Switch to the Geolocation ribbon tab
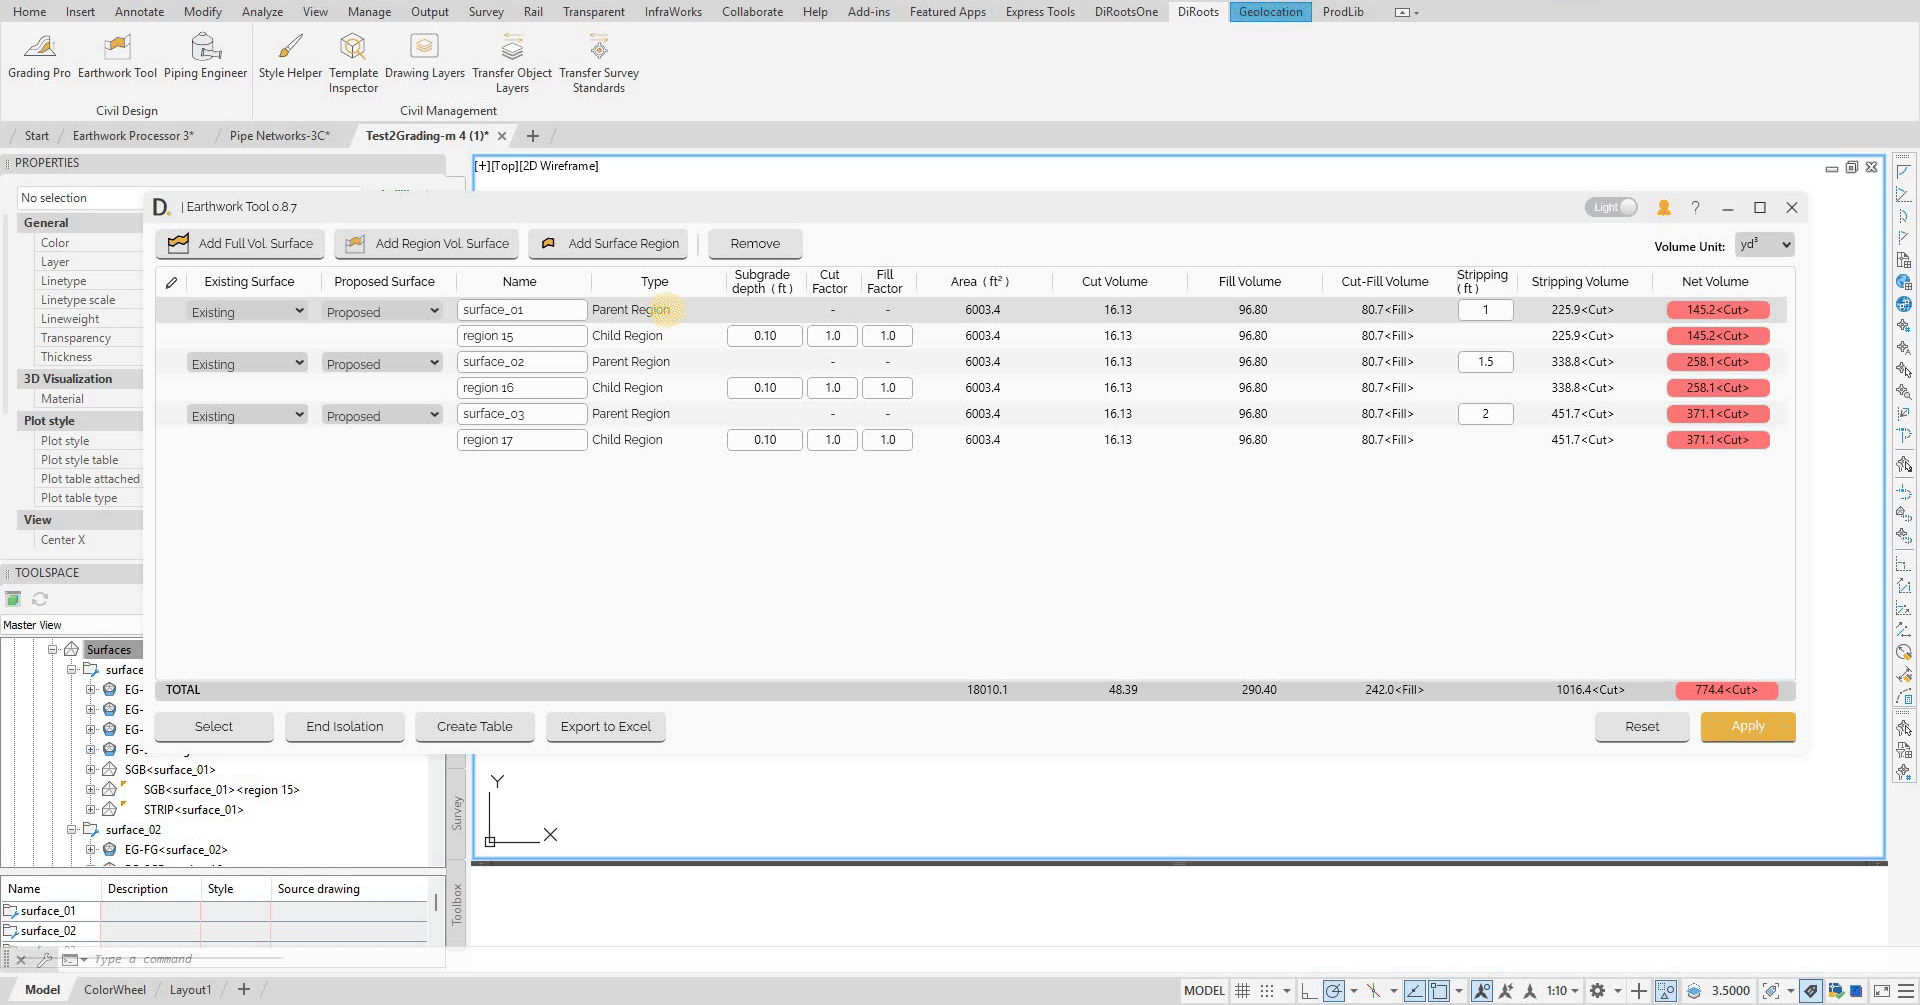The height and width of the screenshot is (1005, 1920). tap(1270, 12)
